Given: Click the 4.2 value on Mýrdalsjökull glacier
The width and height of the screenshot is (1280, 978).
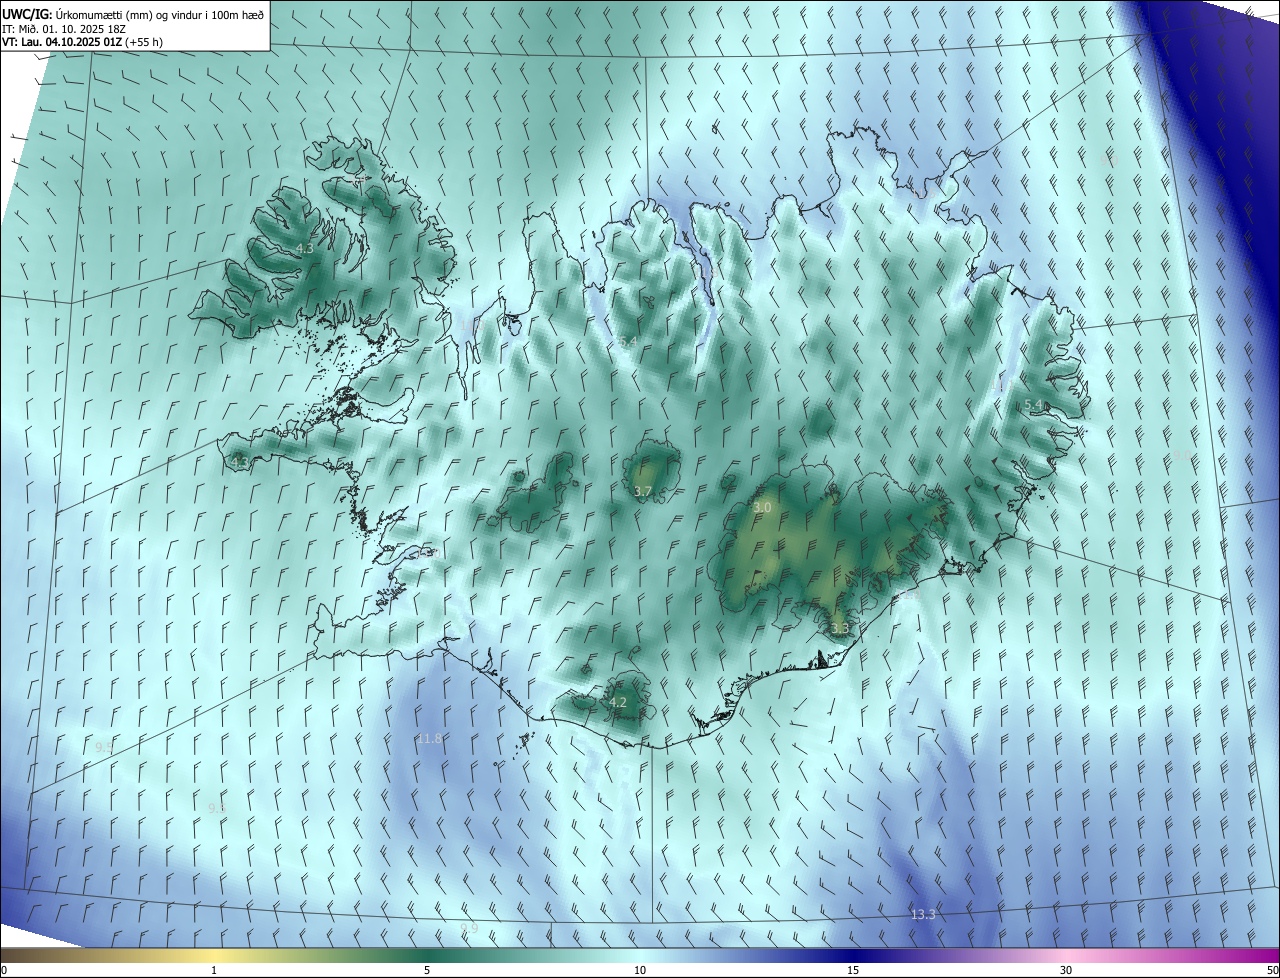Looking at the screenshot, I should 618,702.
